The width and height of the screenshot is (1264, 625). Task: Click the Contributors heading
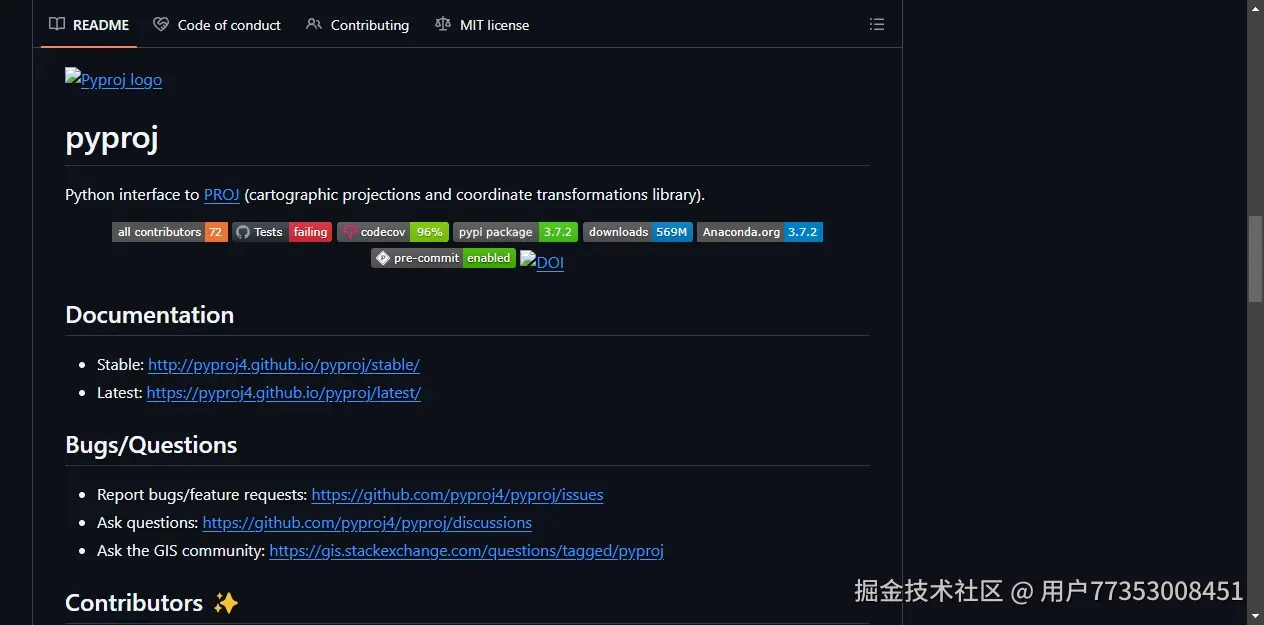click(152, 603)
